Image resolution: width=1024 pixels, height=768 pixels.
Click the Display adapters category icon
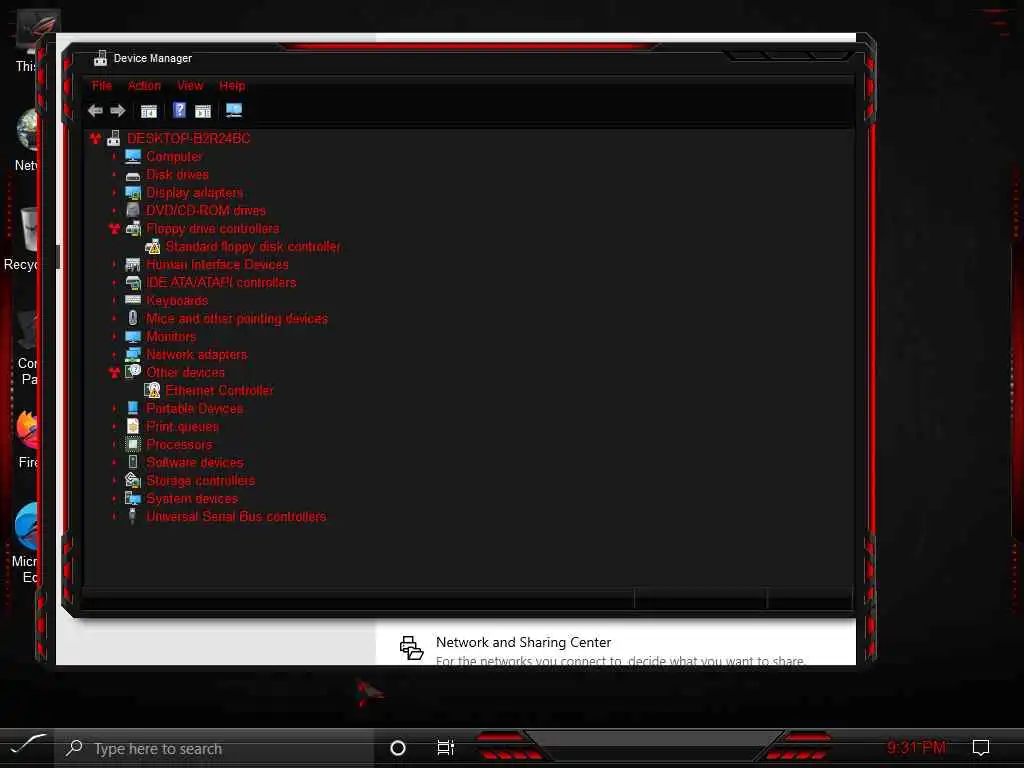(133, 193)
